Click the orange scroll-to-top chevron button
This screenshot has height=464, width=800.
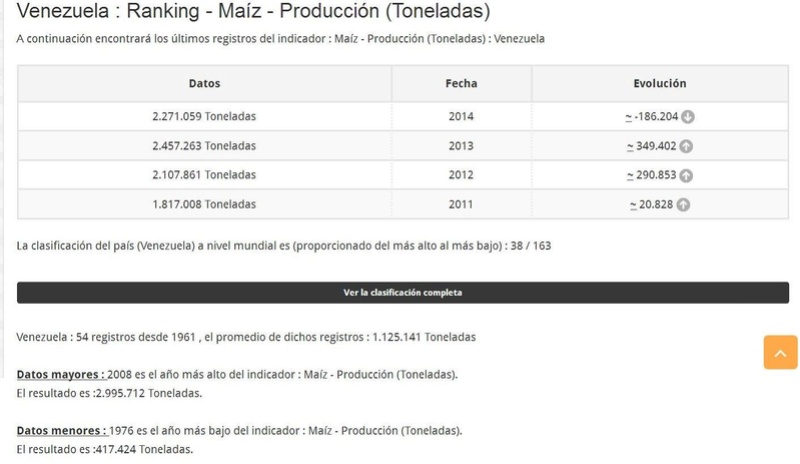[780, 352]
